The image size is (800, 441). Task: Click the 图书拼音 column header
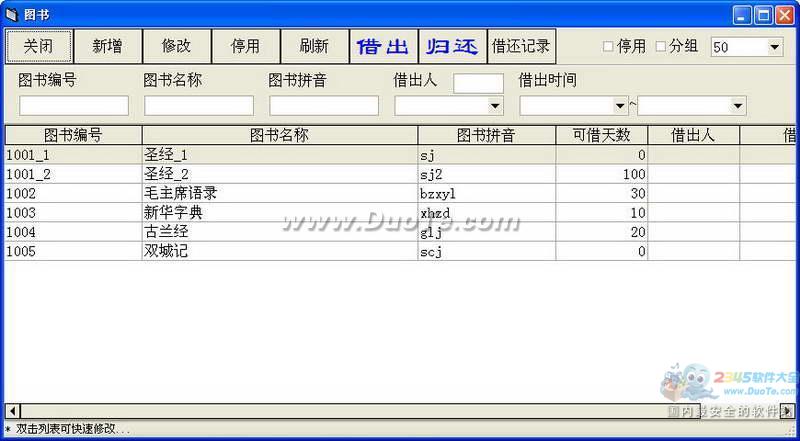tap(487, 135)
